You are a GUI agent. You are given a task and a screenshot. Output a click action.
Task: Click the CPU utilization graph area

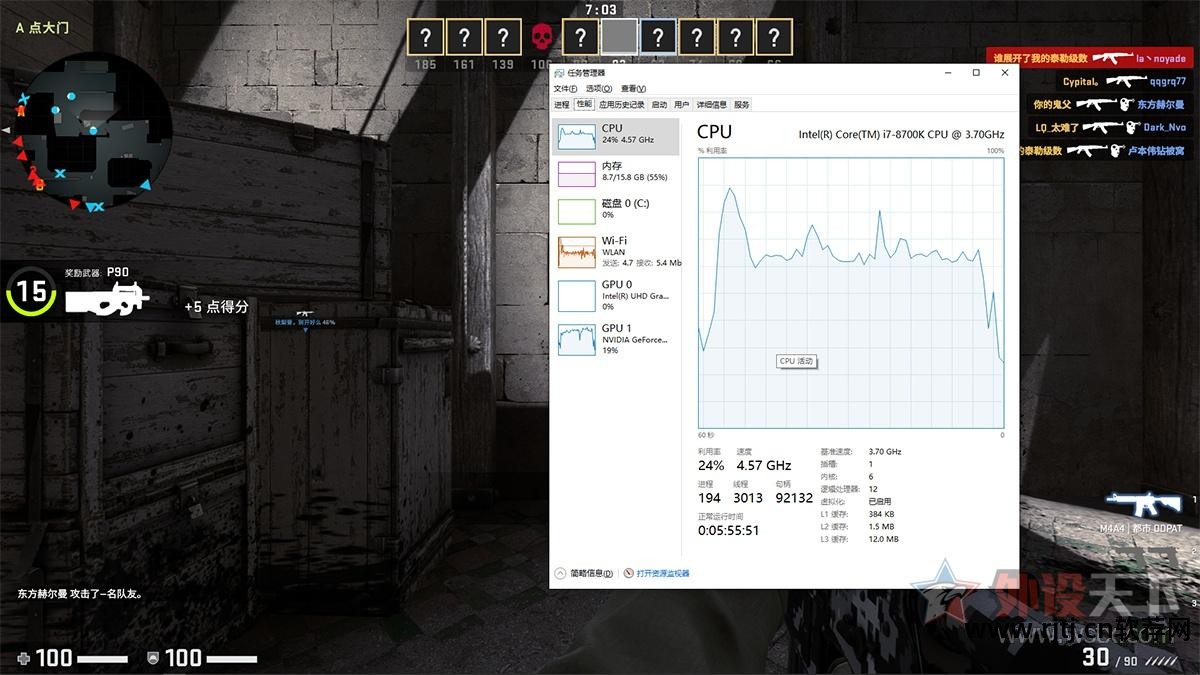click(851, 293)
